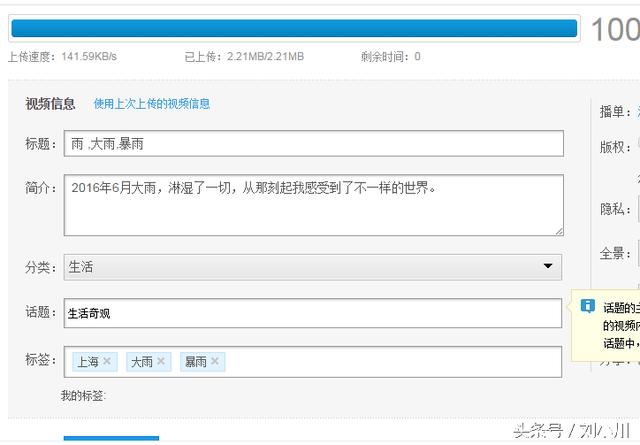This screenshot has height=445, width=640.
Task: Click the blue info icon beside topic field
Action: click(588, 306)
